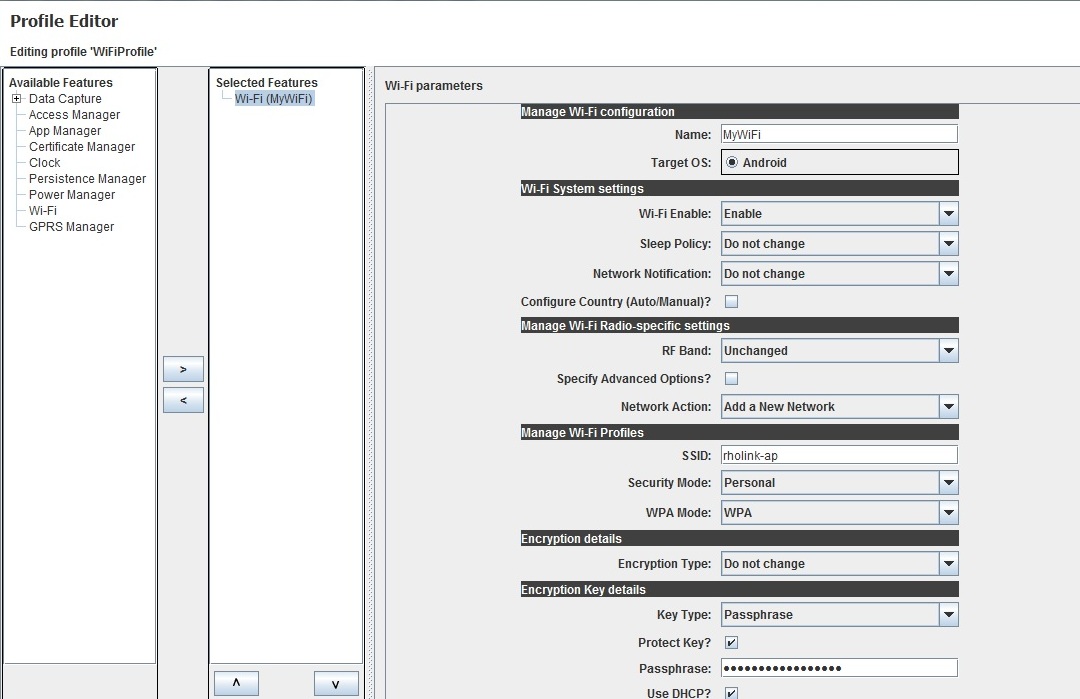Toggle Configure Country (Auto/Manual) checkbox
Image resolution: width=1080 pixels, height=699 pixels.
click(731, 301)
